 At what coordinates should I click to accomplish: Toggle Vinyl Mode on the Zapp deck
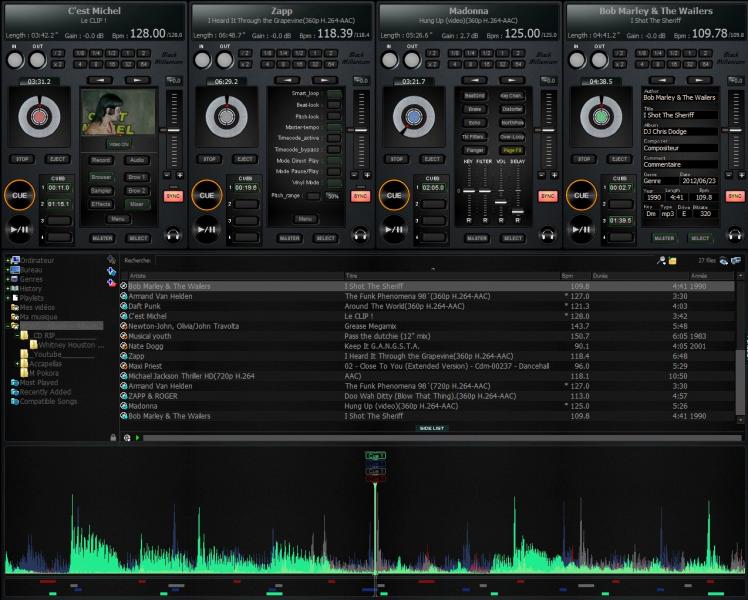click(x=334, y=182)
